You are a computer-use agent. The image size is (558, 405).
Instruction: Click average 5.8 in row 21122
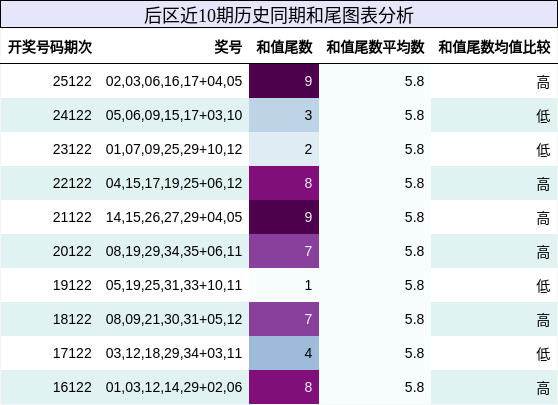[414, 217]
